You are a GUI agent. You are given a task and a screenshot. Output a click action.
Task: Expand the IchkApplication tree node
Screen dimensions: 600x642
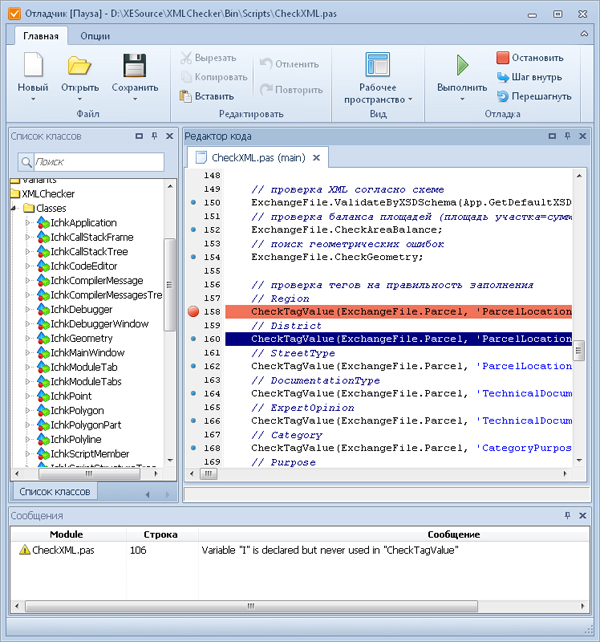coord(28,223)
